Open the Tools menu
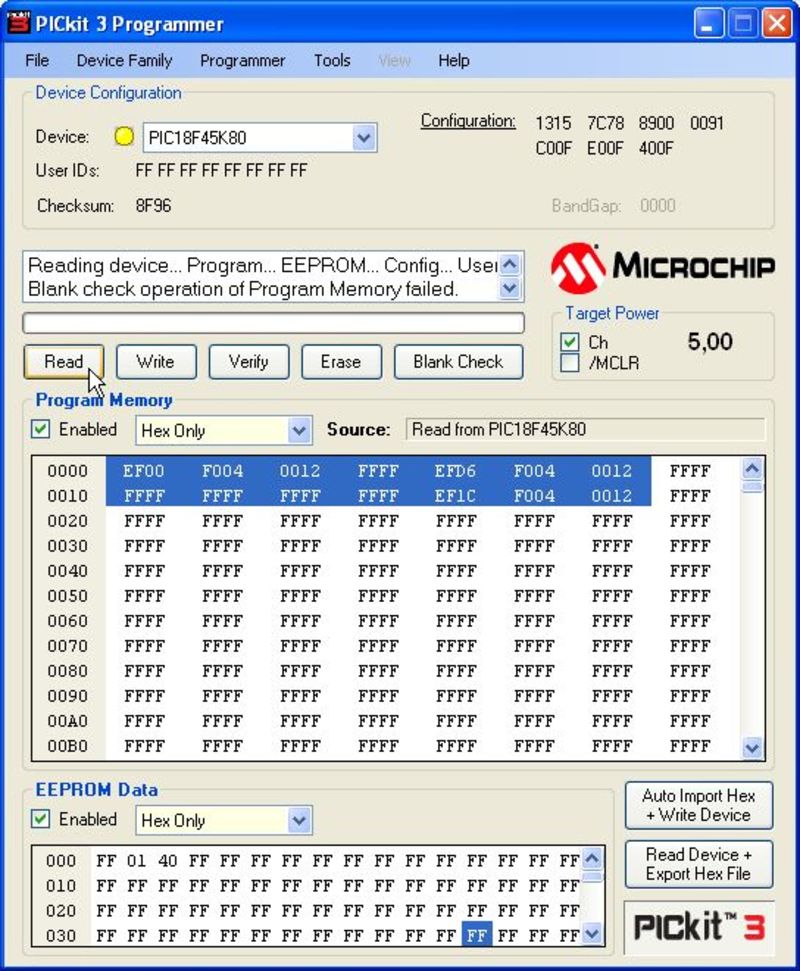The image size is (800, 971). coord(331,60)
